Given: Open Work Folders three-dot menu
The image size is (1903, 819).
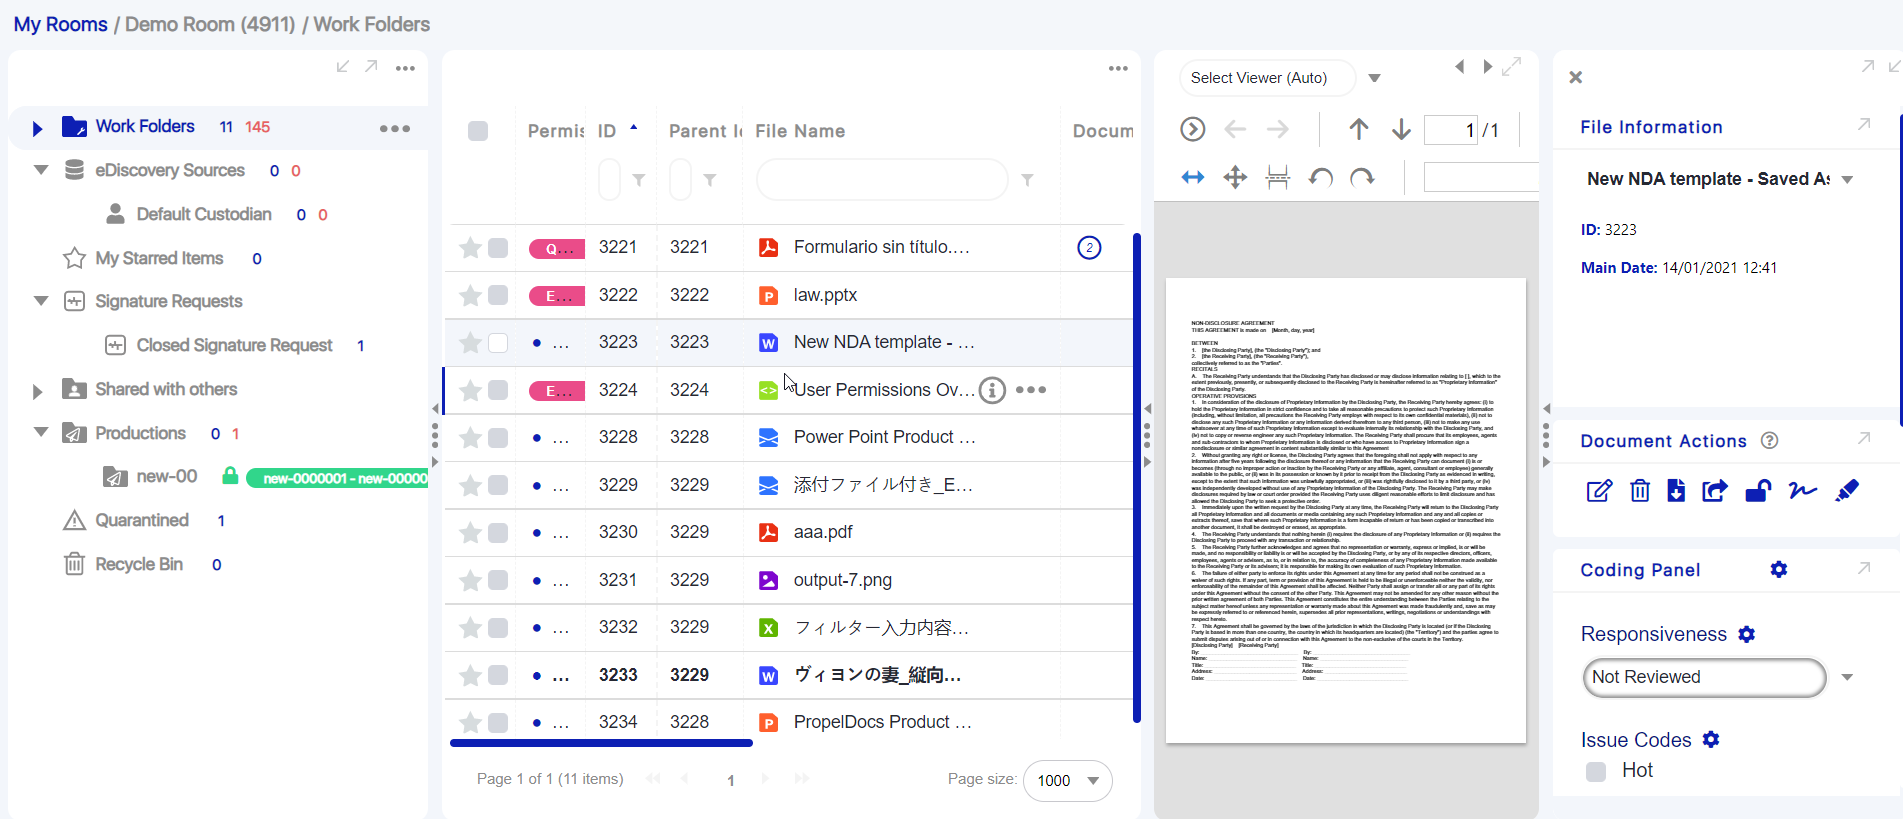Looking at the screenshot, I should [395, 128].
